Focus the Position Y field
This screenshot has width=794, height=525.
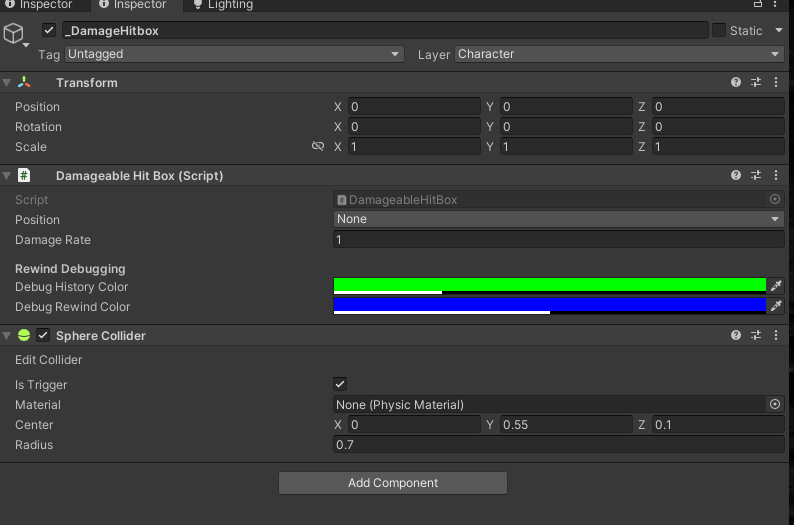[x=566, y=107]
